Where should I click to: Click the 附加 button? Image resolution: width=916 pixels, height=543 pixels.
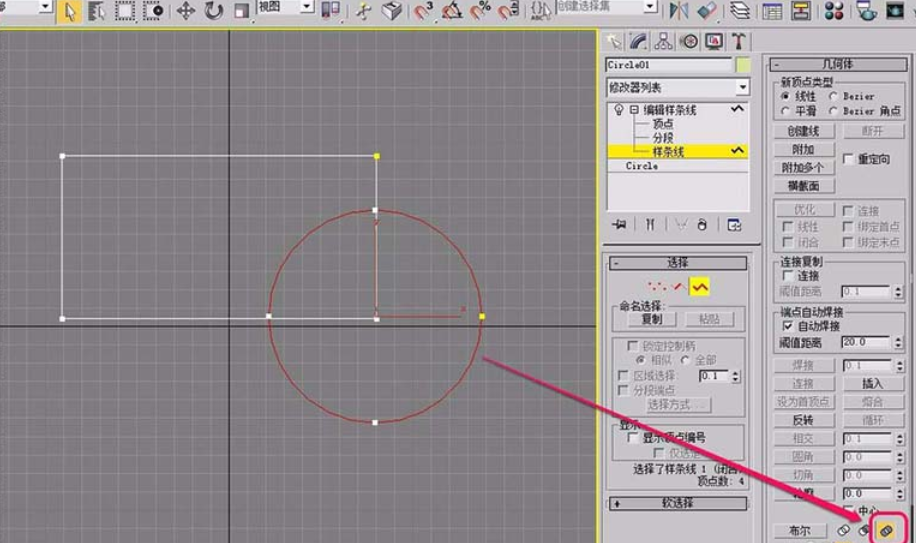802,149
